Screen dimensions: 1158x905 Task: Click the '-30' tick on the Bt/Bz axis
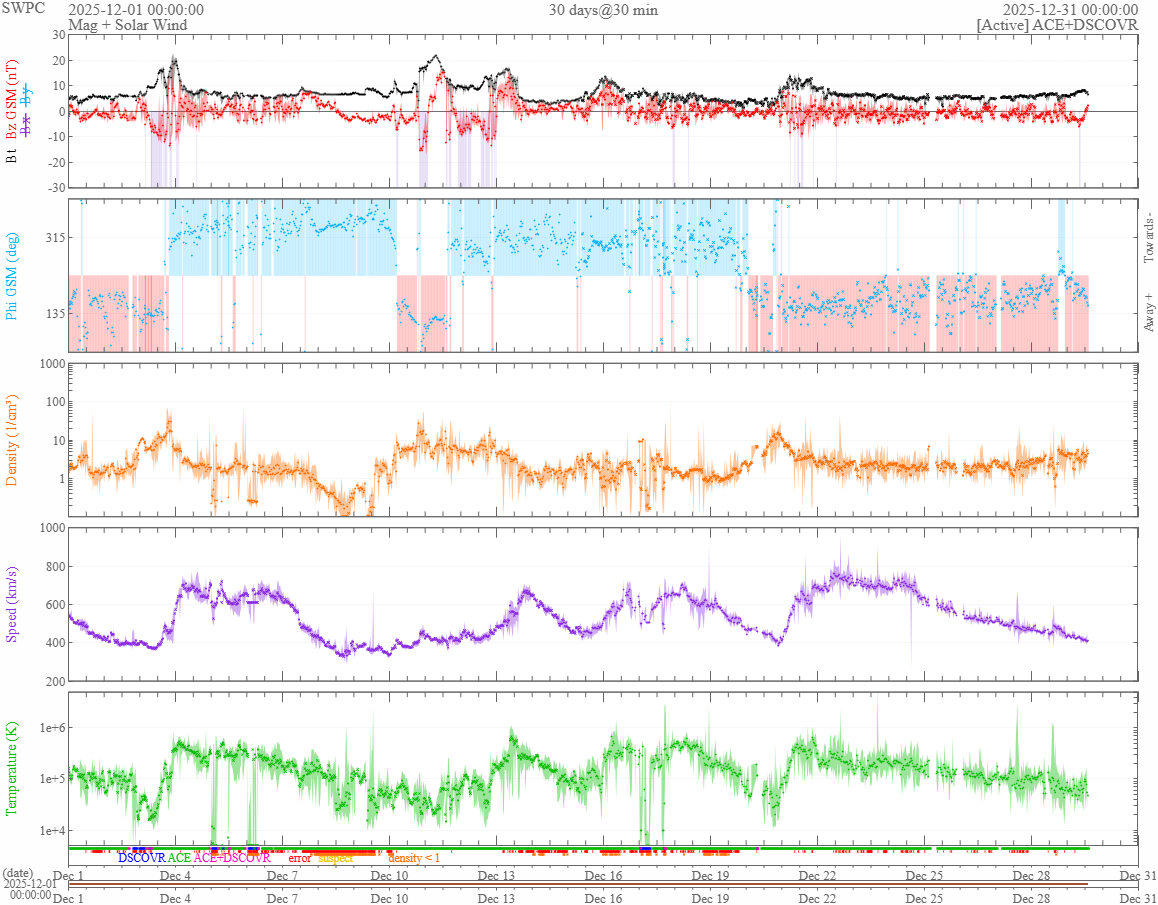(x=55, y=188)
